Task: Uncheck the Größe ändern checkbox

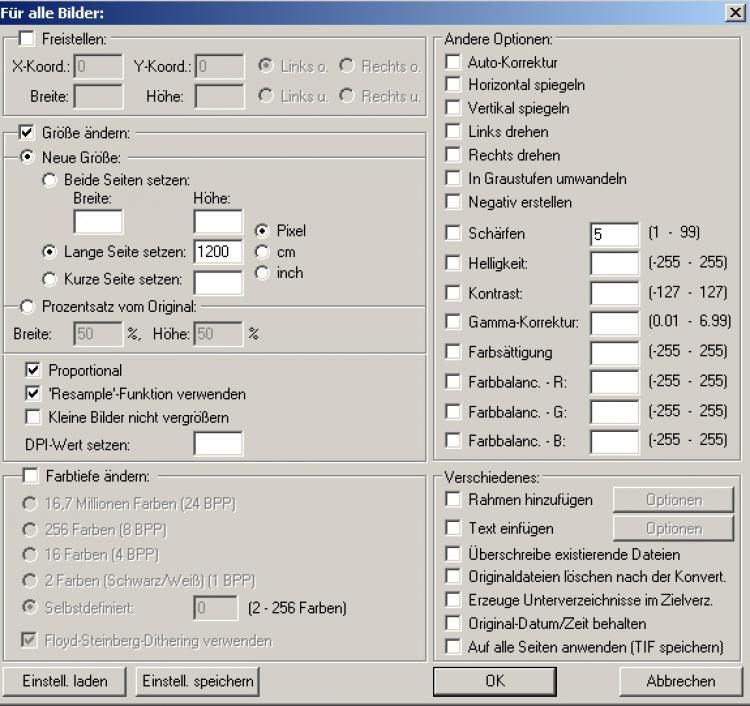Action: 26,132
